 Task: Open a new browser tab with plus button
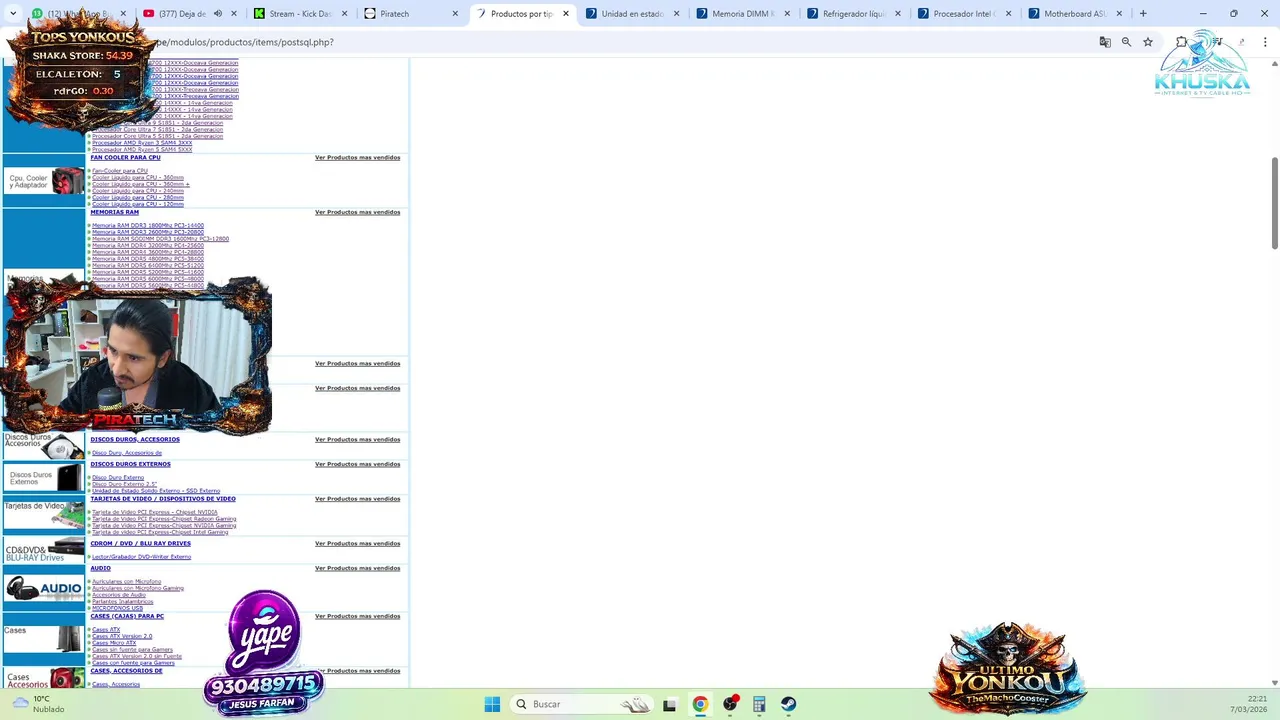coord(1143,14)
